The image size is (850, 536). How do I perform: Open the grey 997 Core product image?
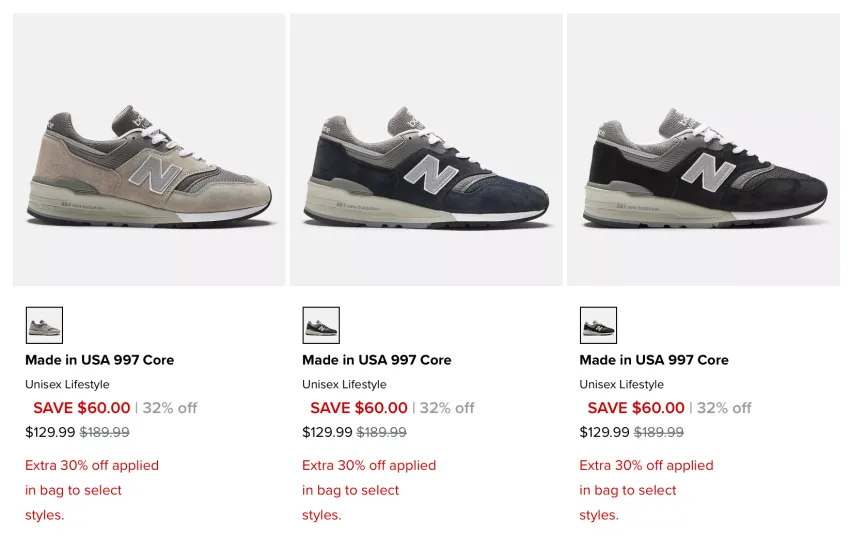[149, 150]
